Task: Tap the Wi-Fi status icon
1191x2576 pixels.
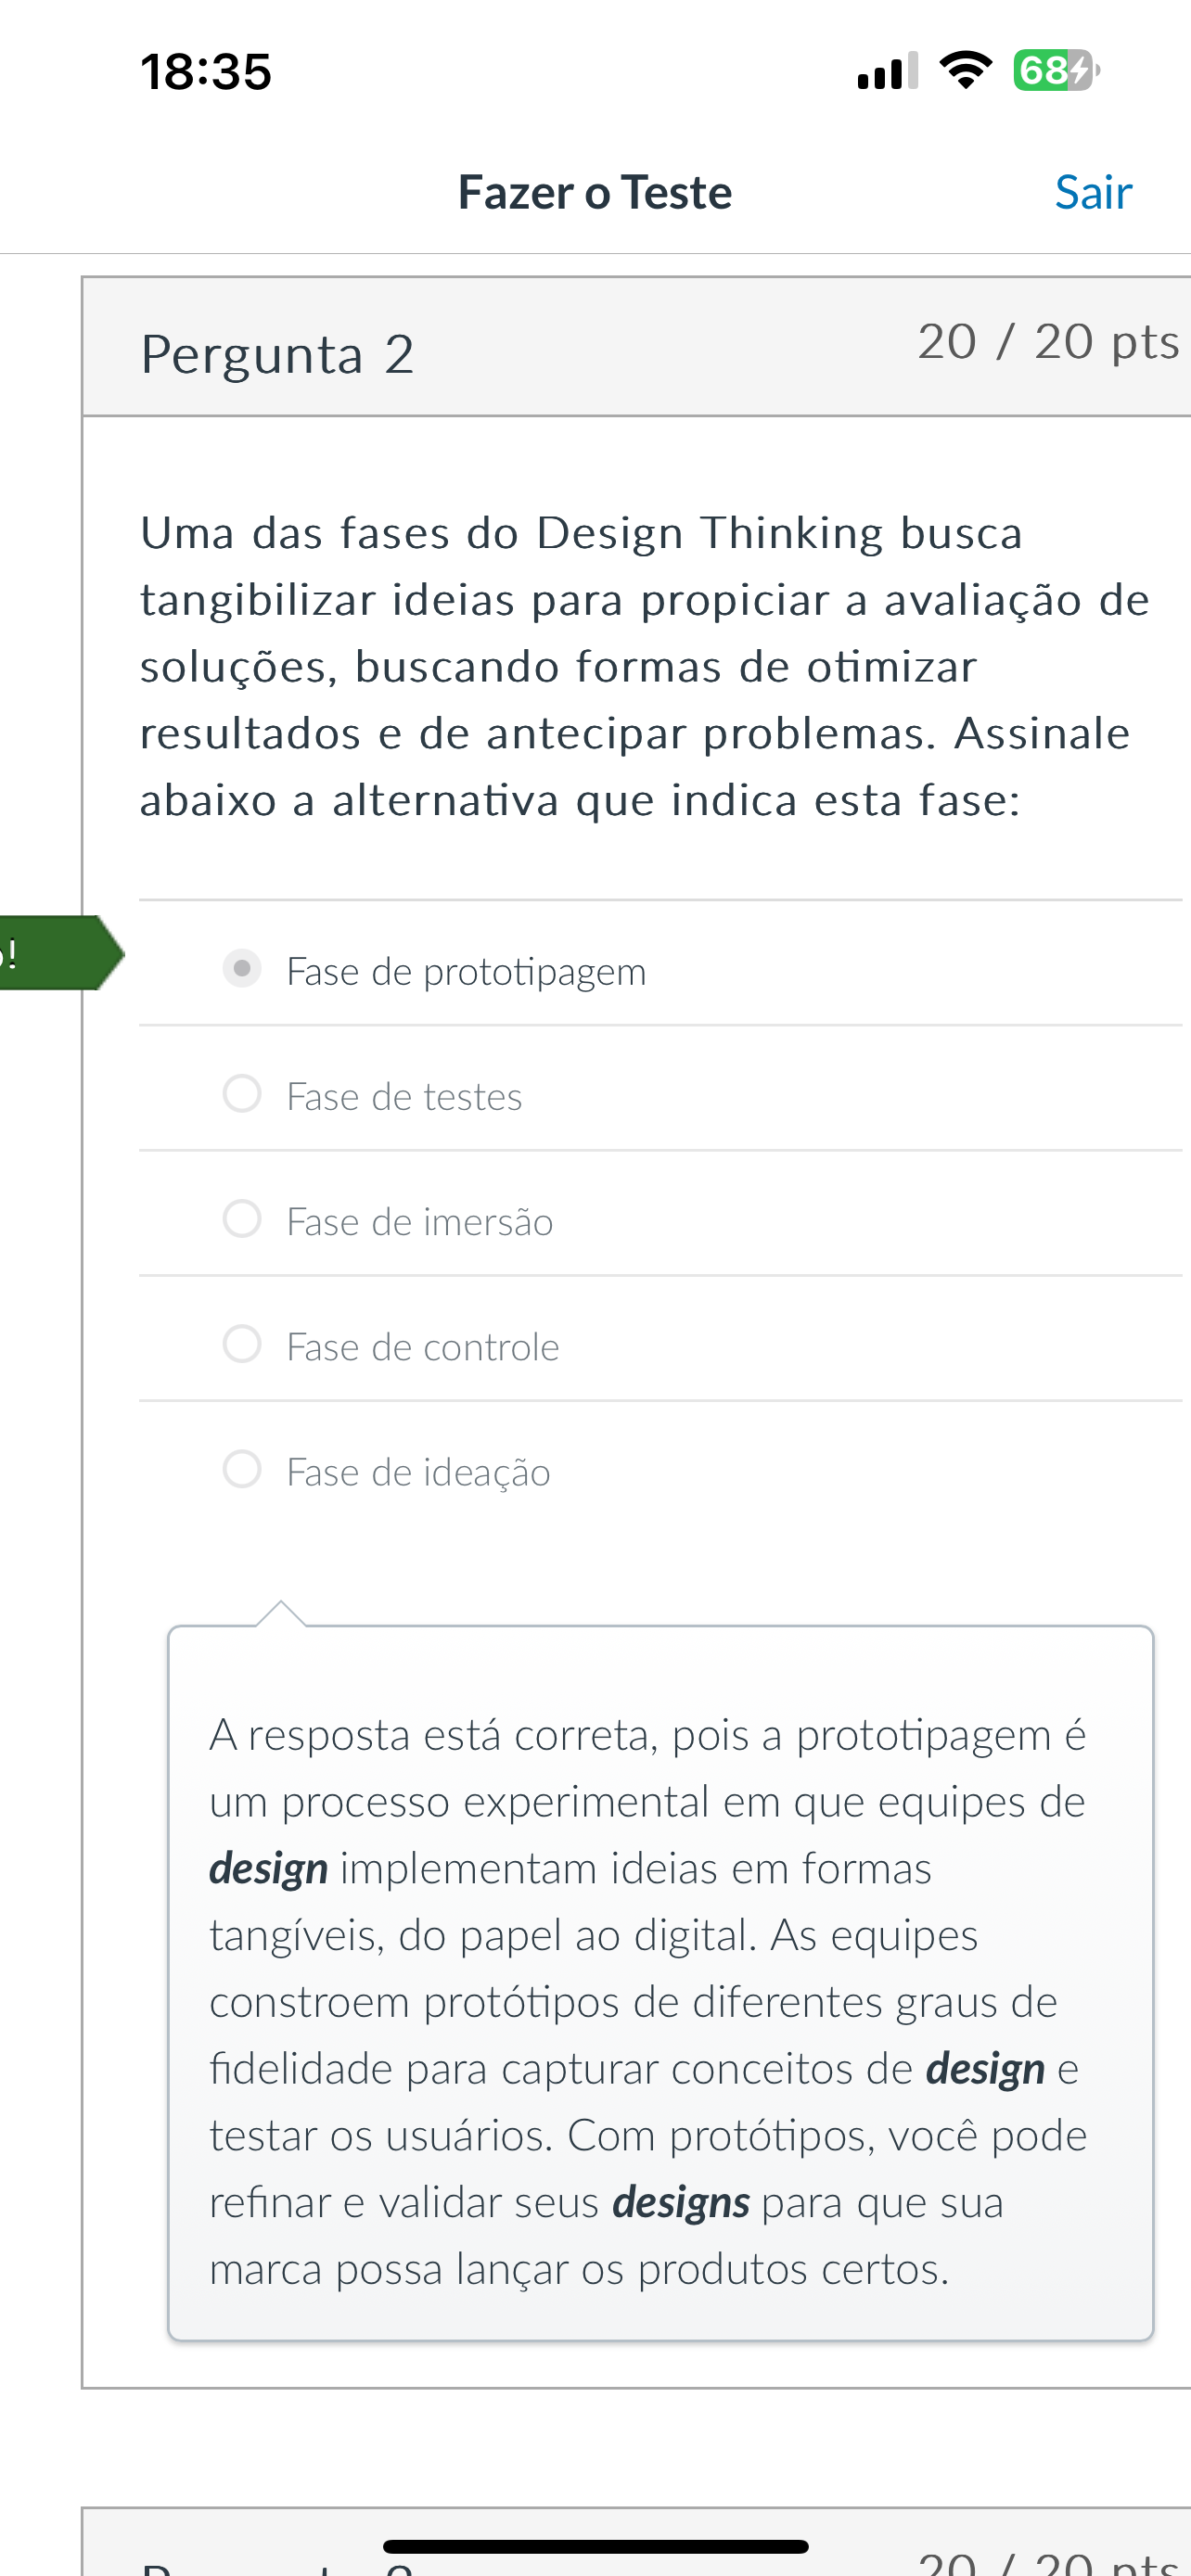Action: tap(965, 70)
